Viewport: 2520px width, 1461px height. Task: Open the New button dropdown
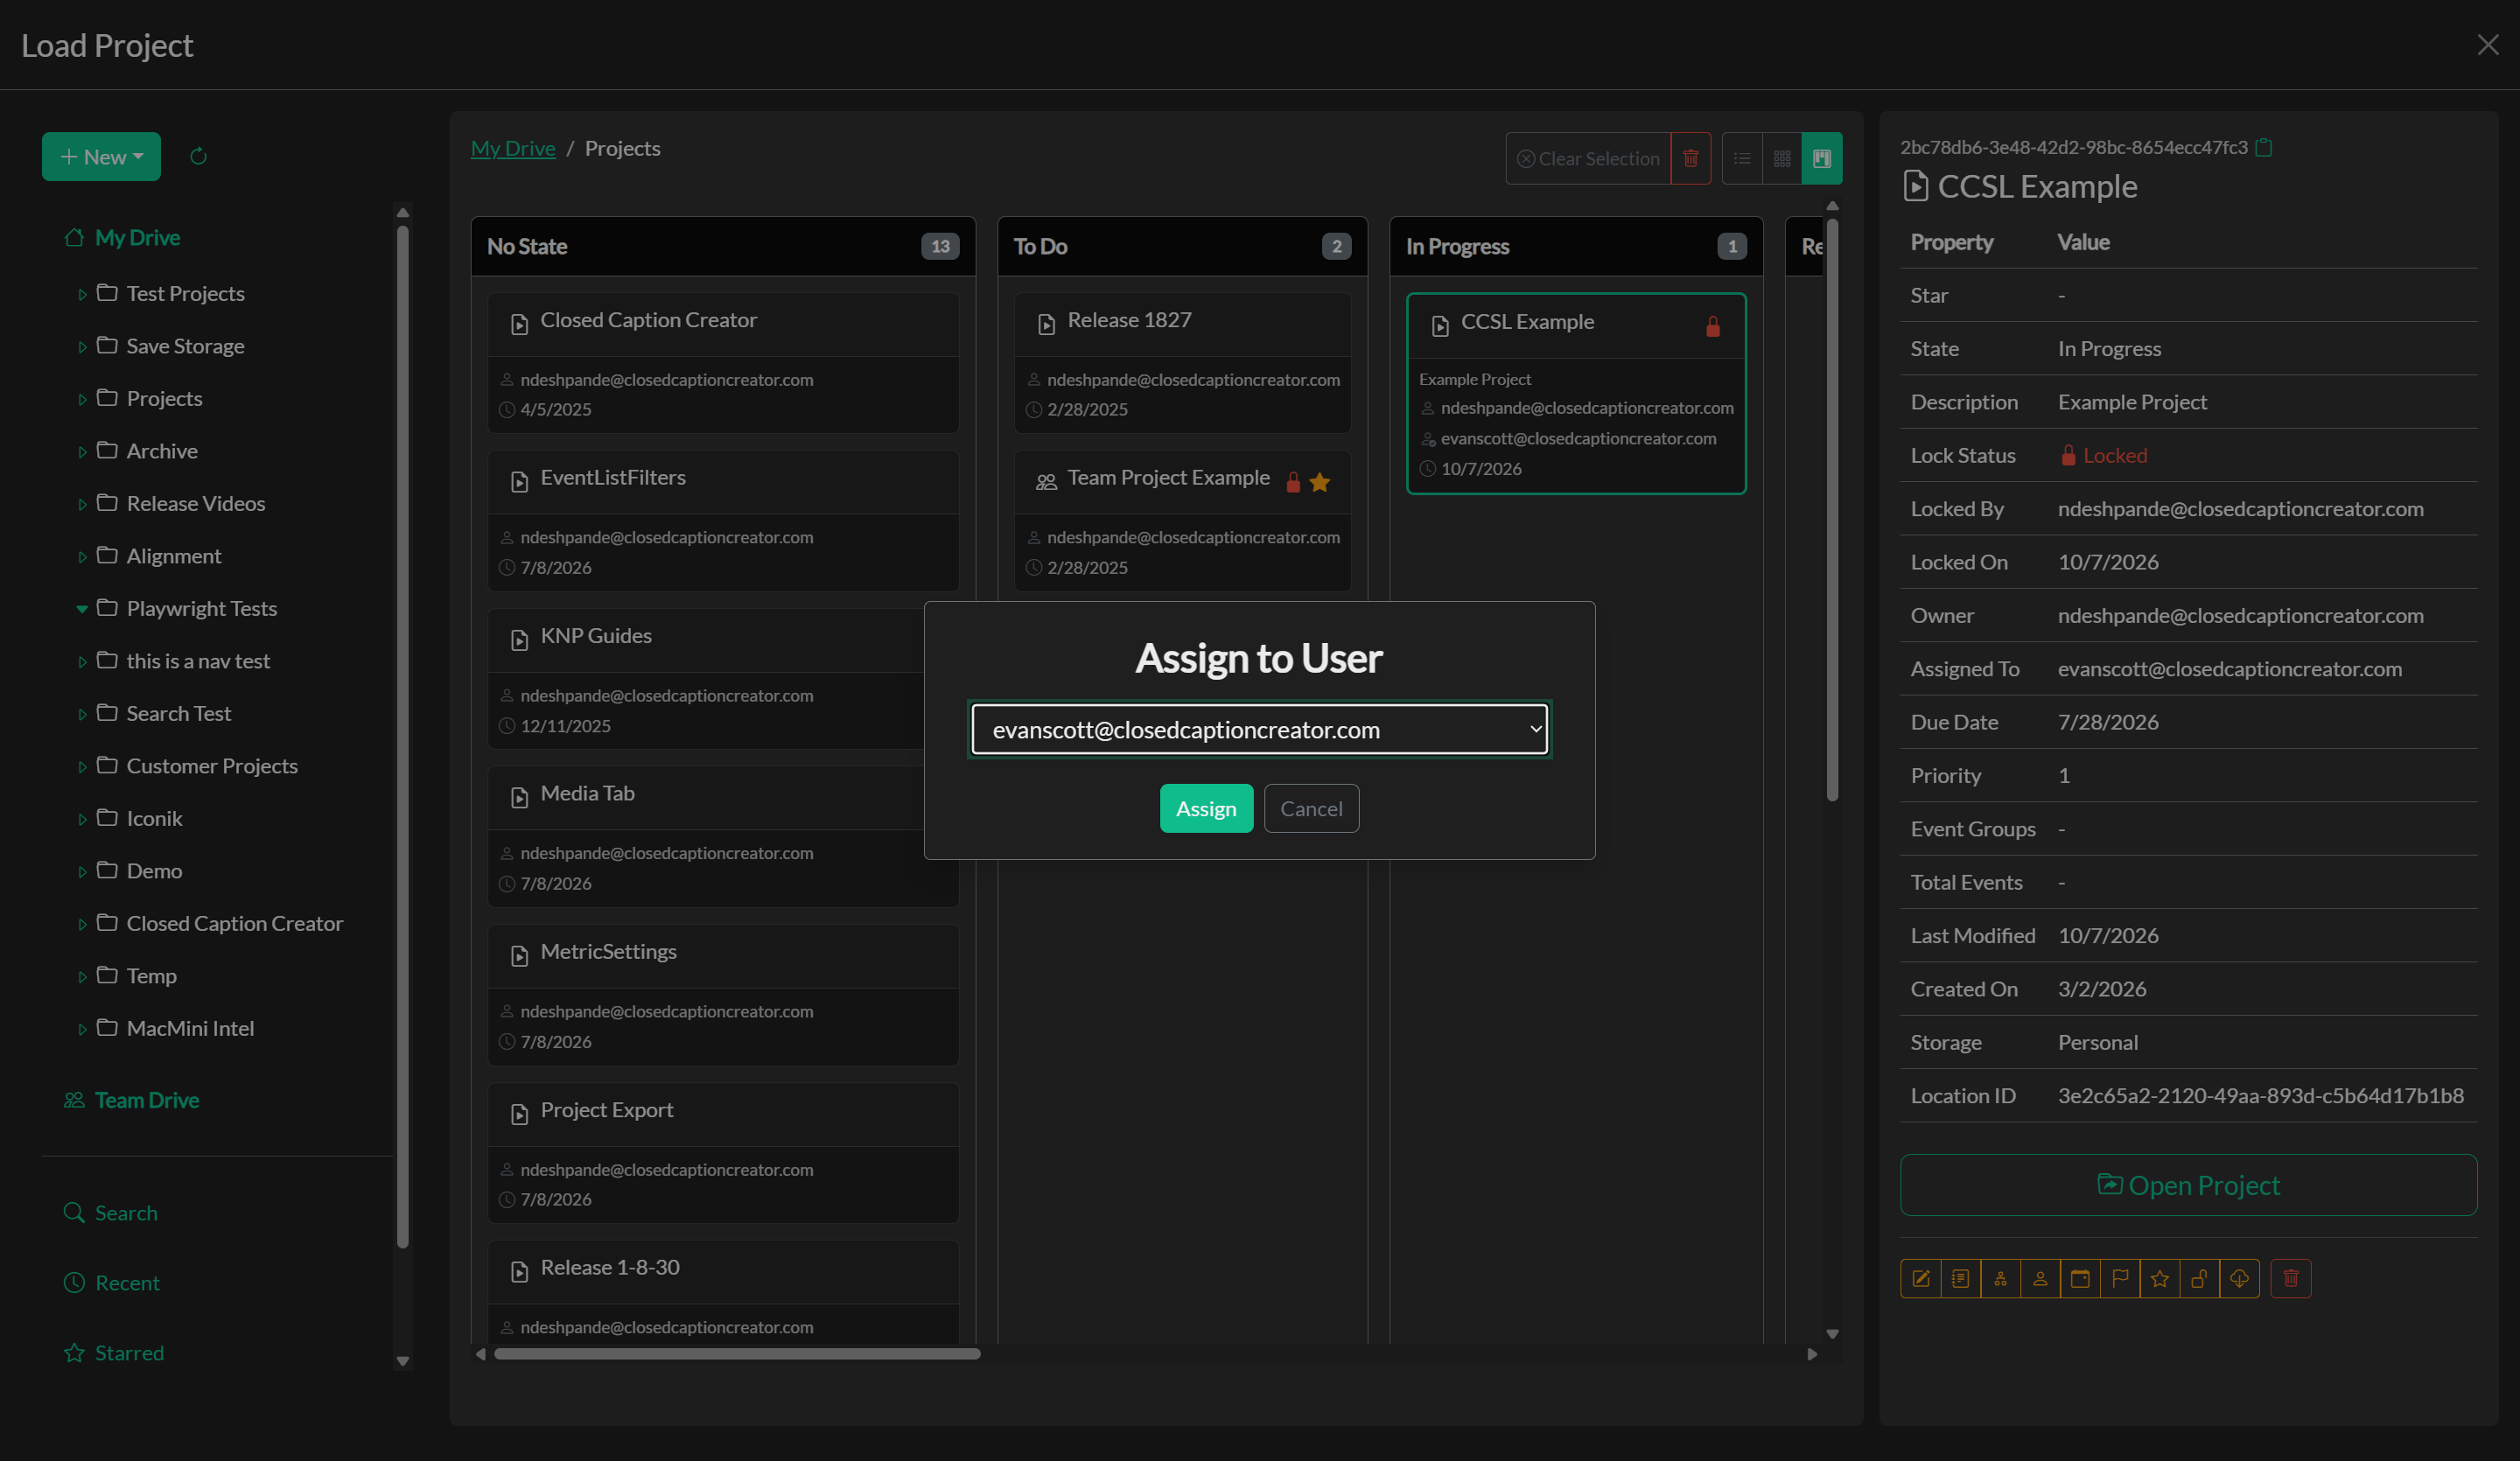101,156
